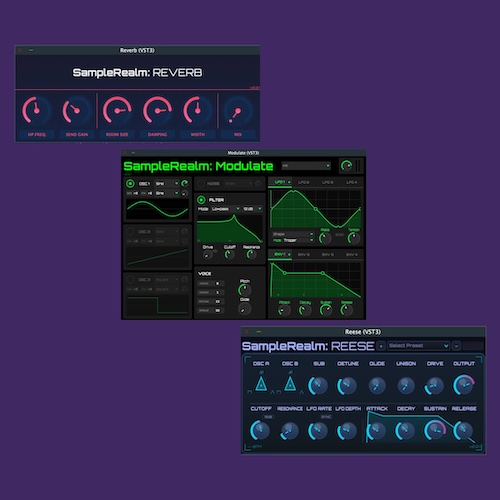Click the LFO RATE knob in Reese

point(318,430)
